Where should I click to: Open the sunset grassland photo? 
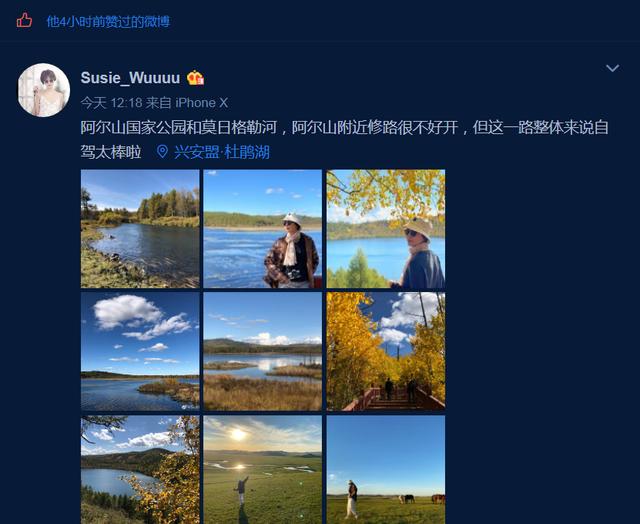[x=262, y=470]
